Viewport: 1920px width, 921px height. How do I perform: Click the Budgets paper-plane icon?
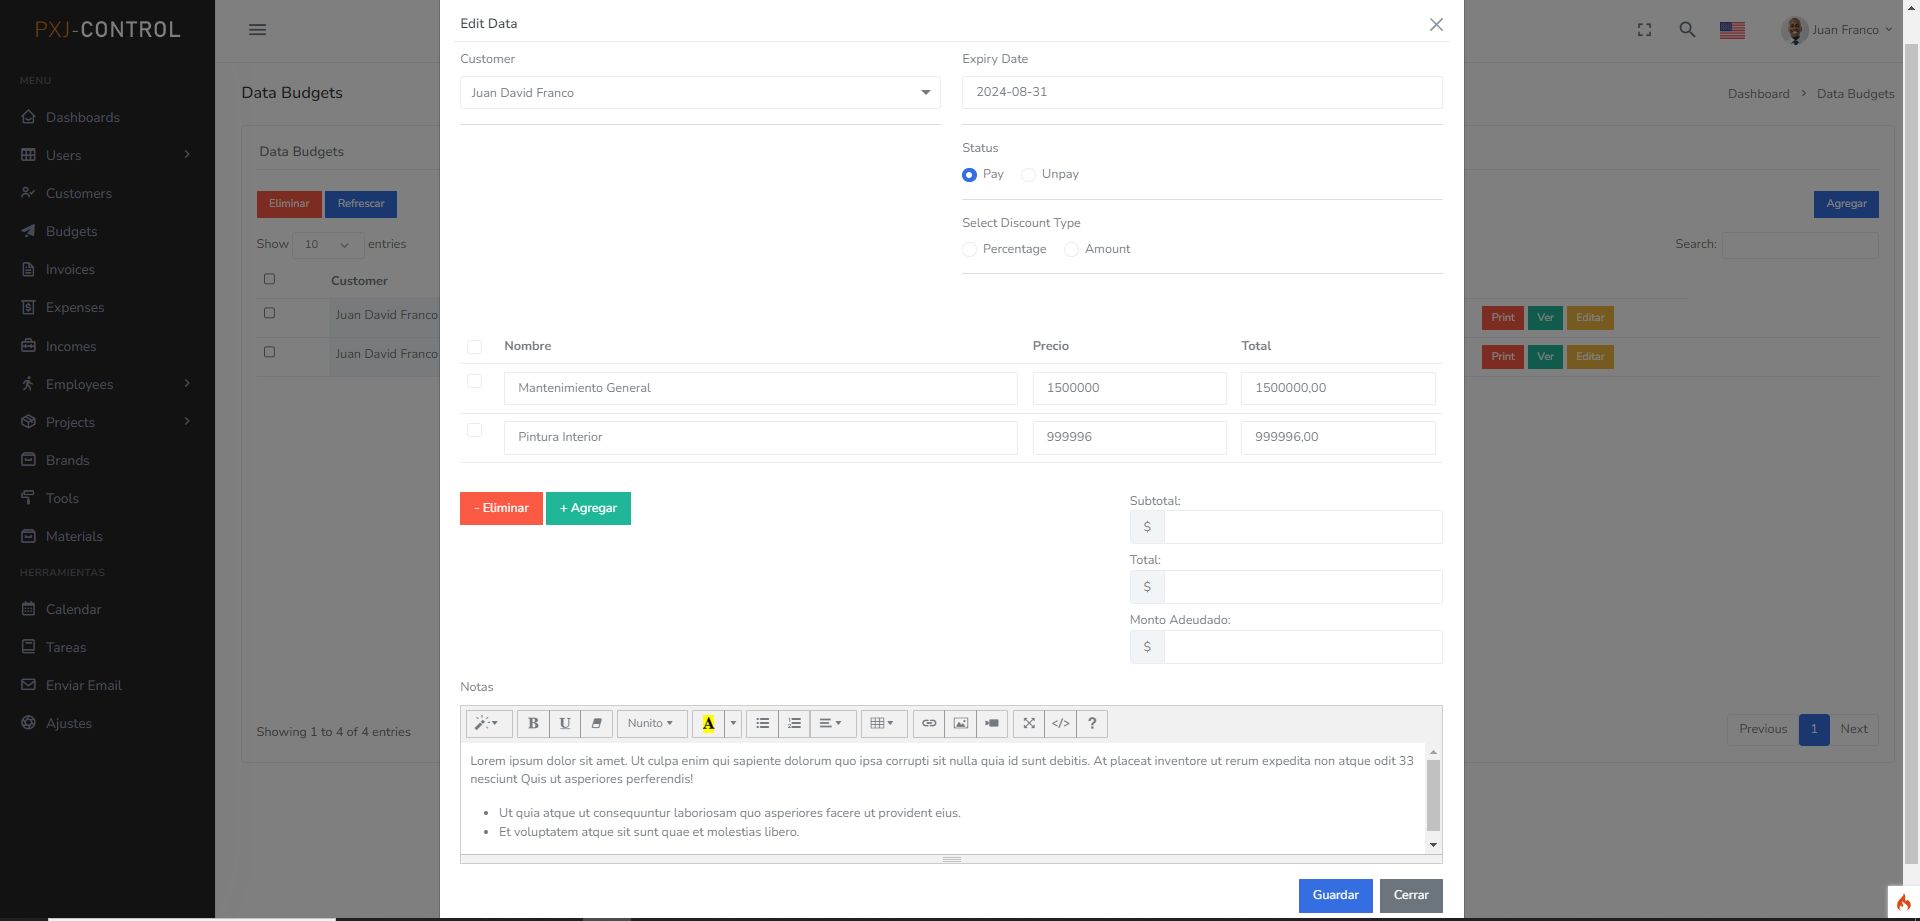[28, 231]
